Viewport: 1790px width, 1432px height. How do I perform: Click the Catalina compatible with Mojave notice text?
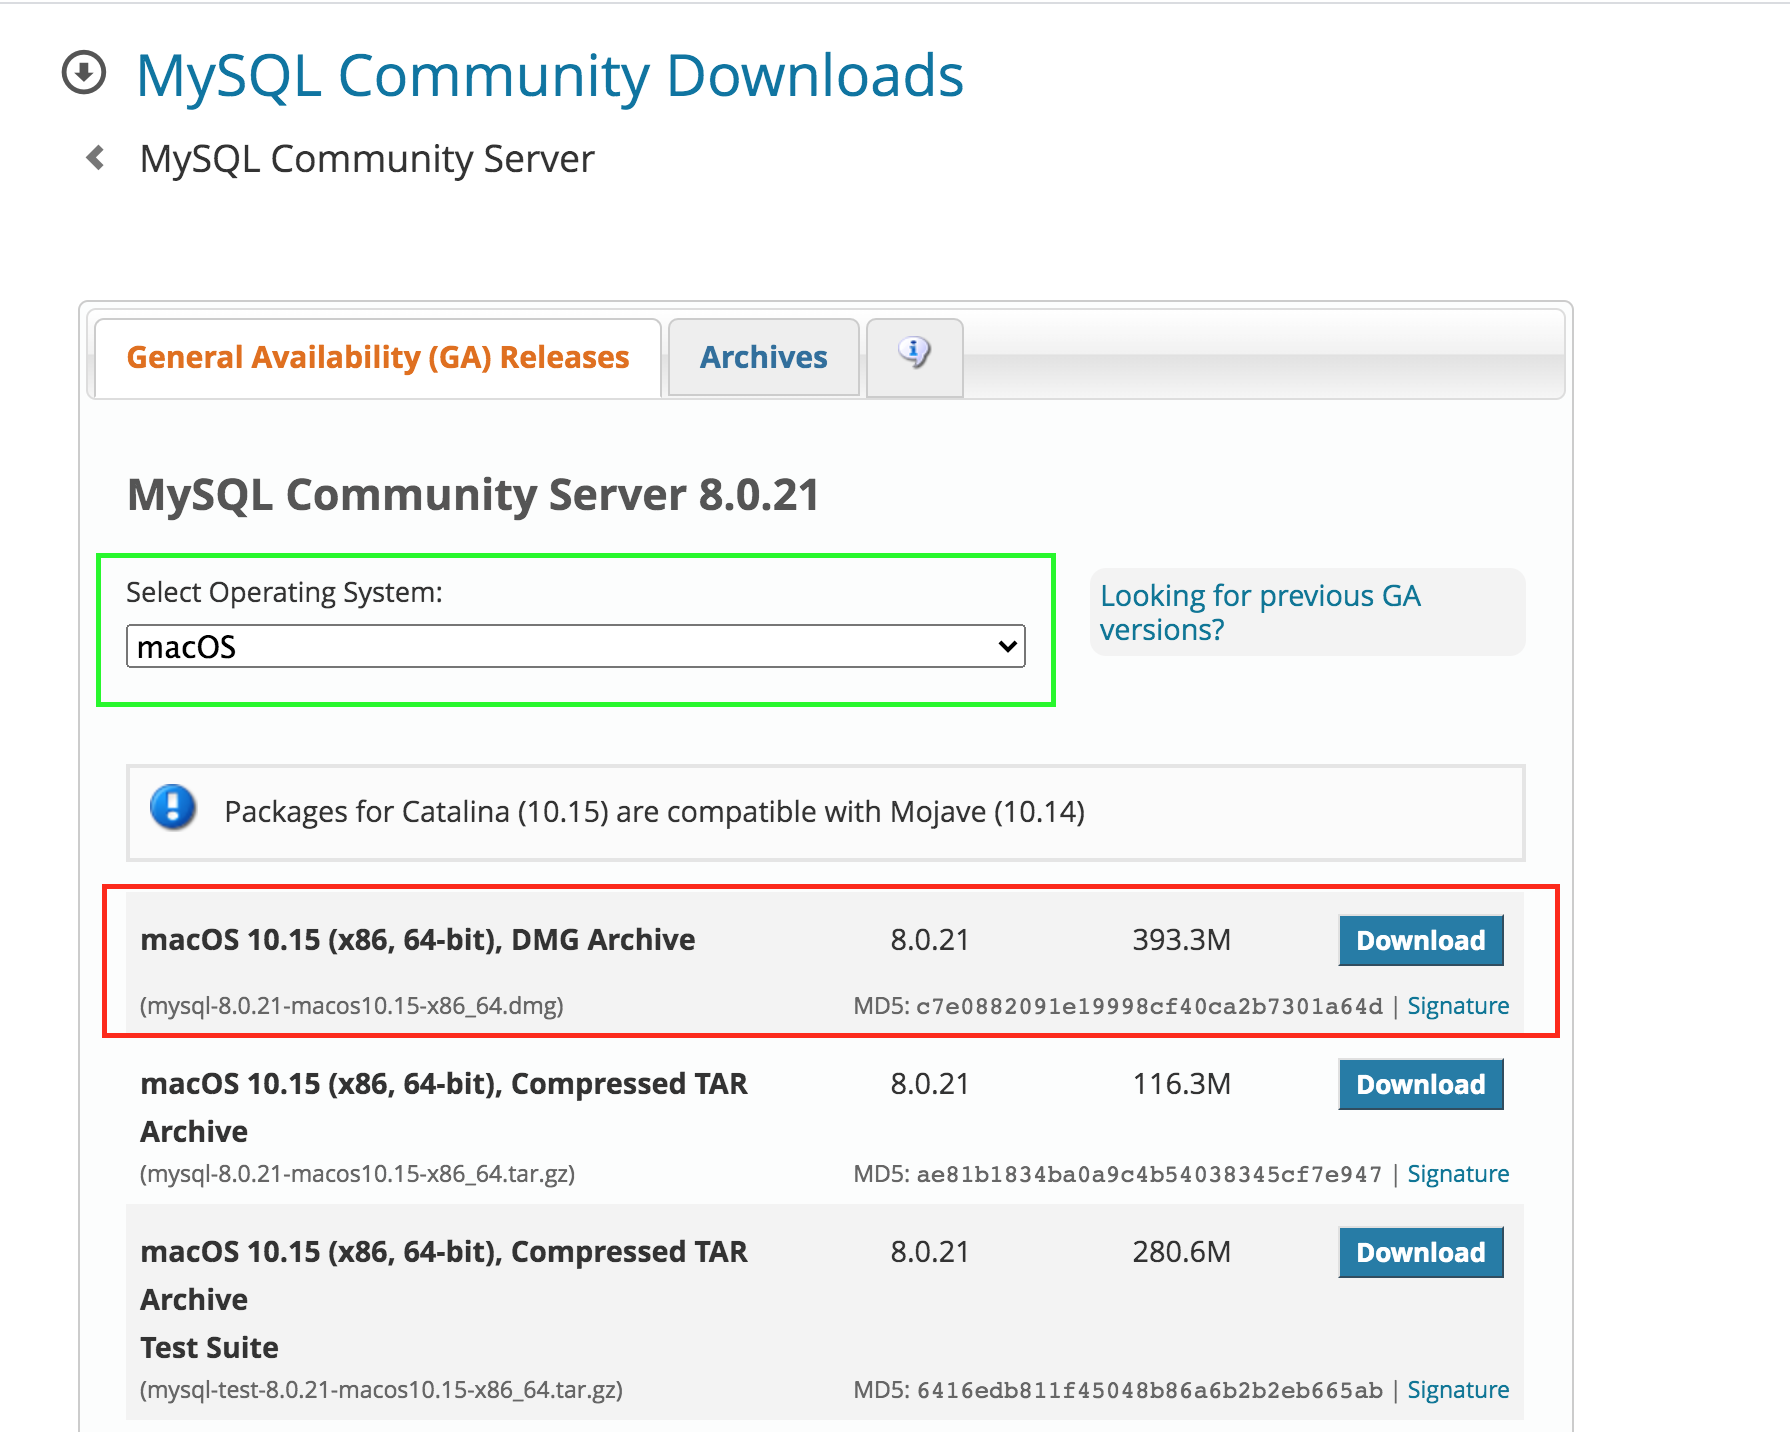654,812
